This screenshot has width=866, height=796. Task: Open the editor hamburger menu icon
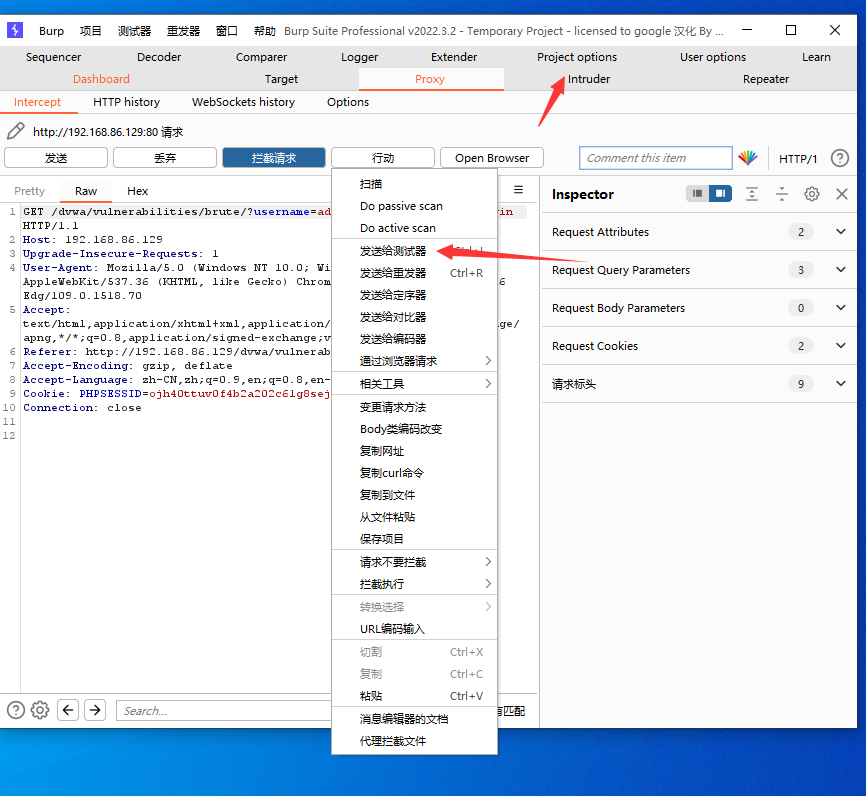coord(518,190)
